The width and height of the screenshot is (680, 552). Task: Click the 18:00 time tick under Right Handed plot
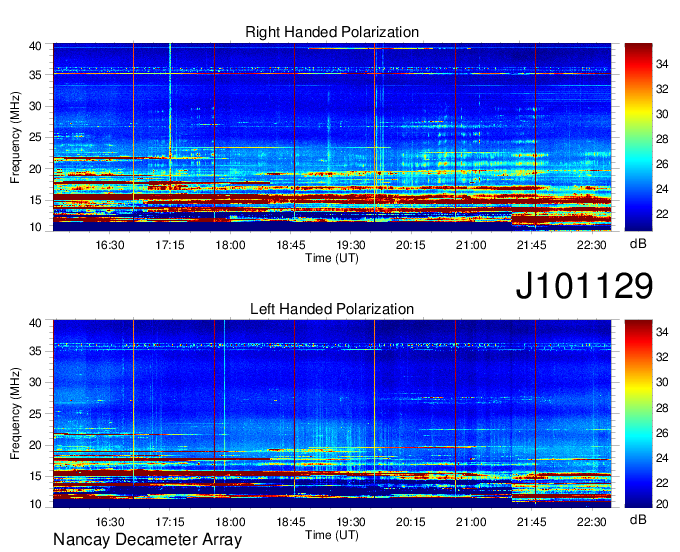tap(230, 245)
